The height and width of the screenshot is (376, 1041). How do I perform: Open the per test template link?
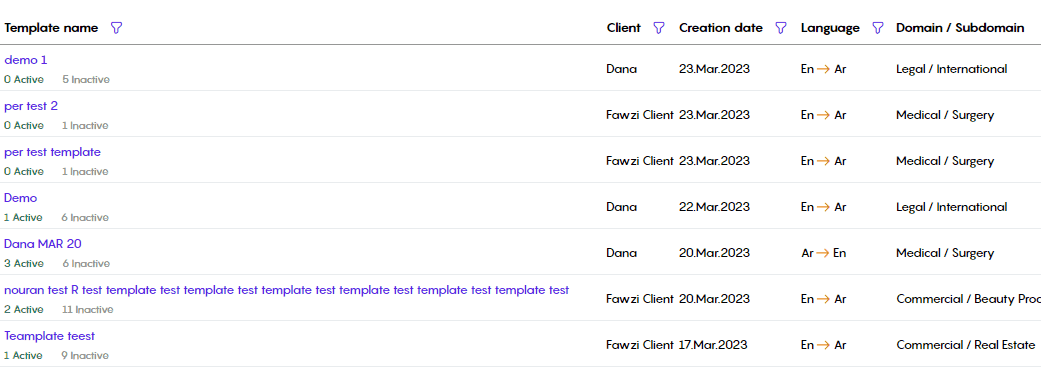(52, 152)
